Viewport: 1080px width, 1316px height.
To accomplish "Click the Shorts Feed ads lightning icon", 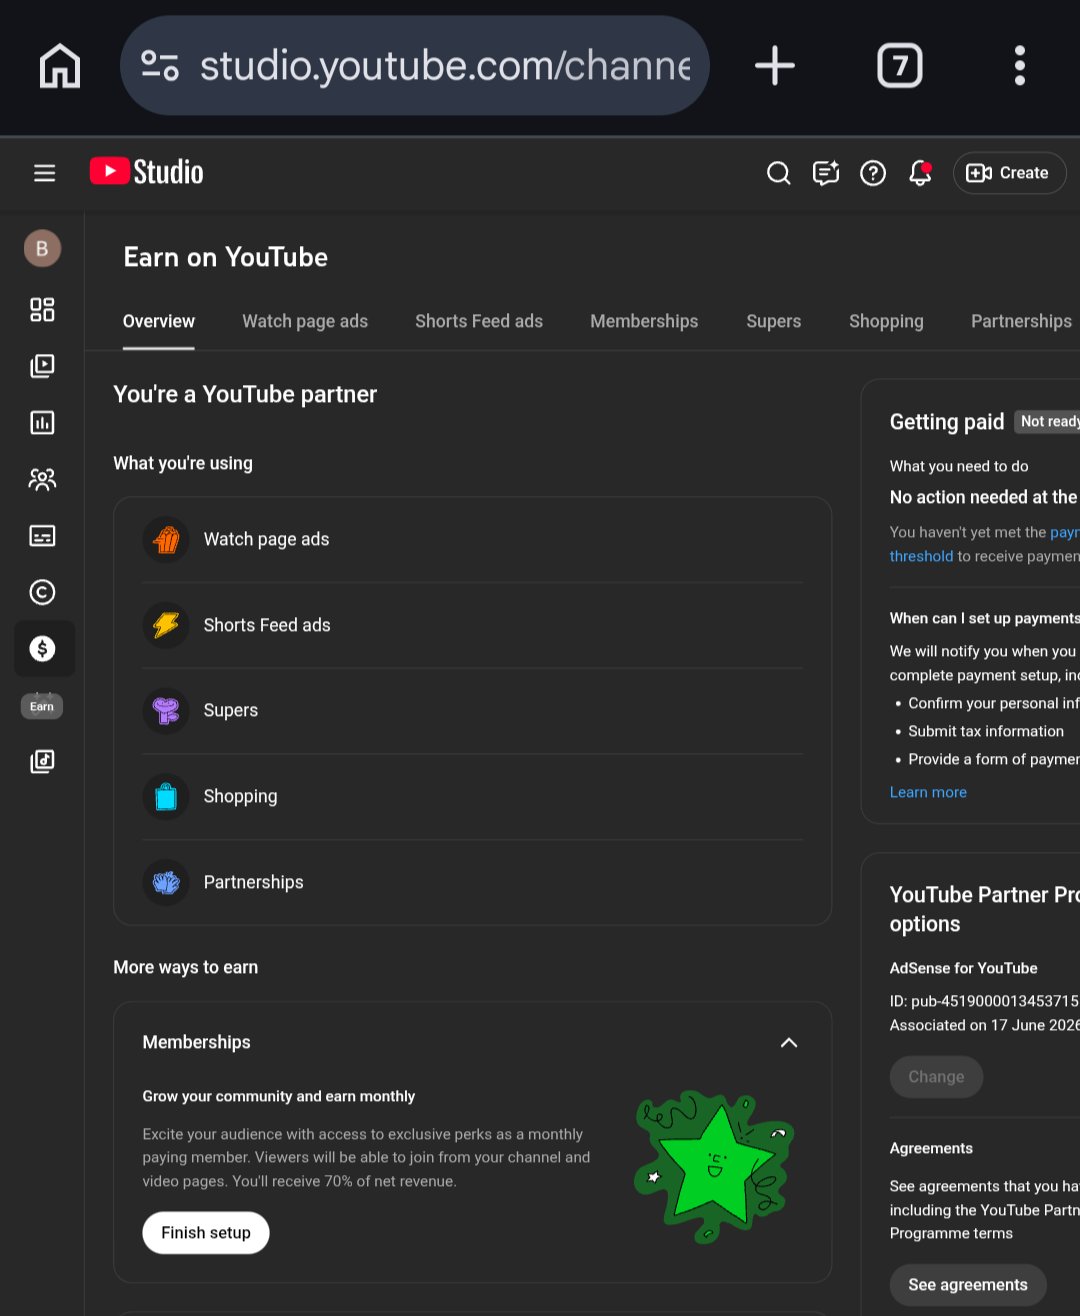I will pos(166,625).
